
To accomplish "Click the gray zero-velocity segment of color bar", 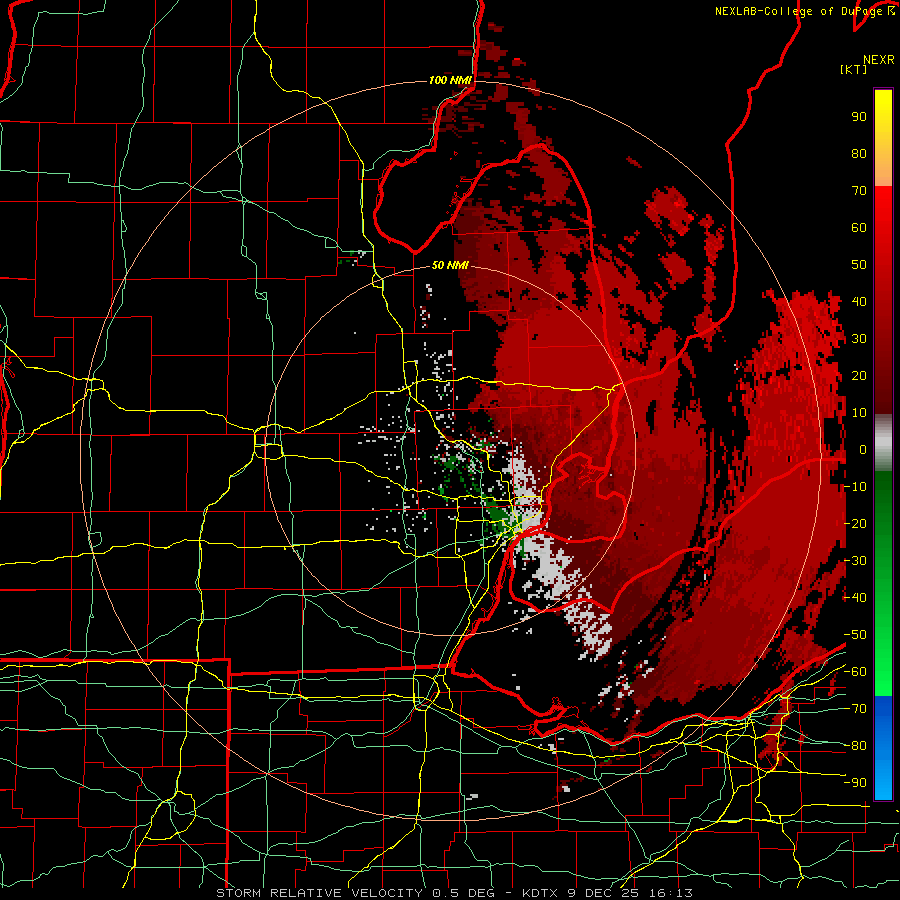I will point(883,443).
